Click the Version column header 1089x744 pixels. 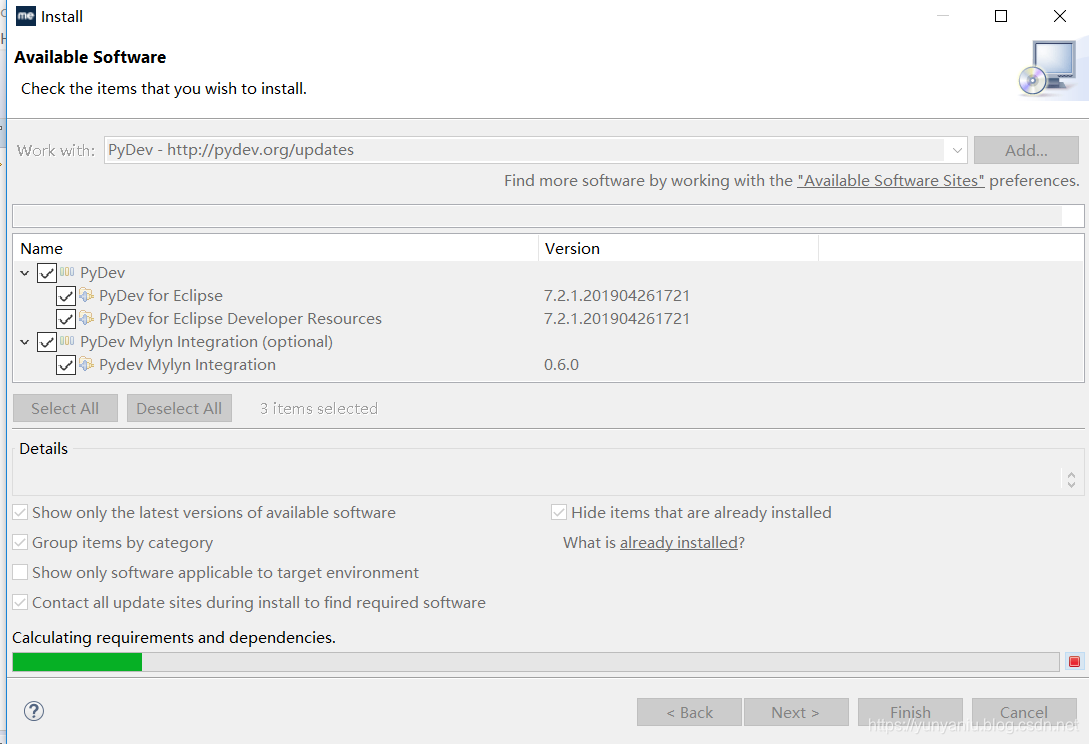(679, 248)
